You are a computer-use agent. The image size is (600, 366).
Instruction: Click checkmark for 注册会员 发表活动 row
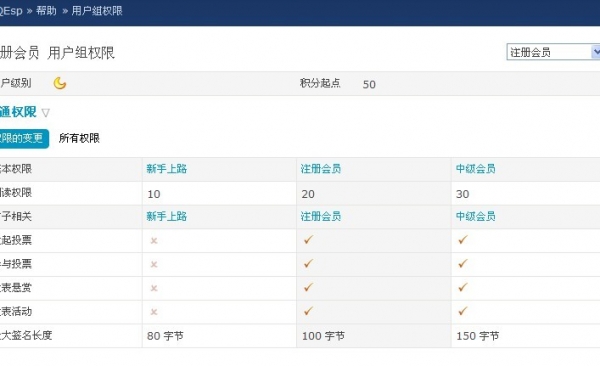[308, 311]
